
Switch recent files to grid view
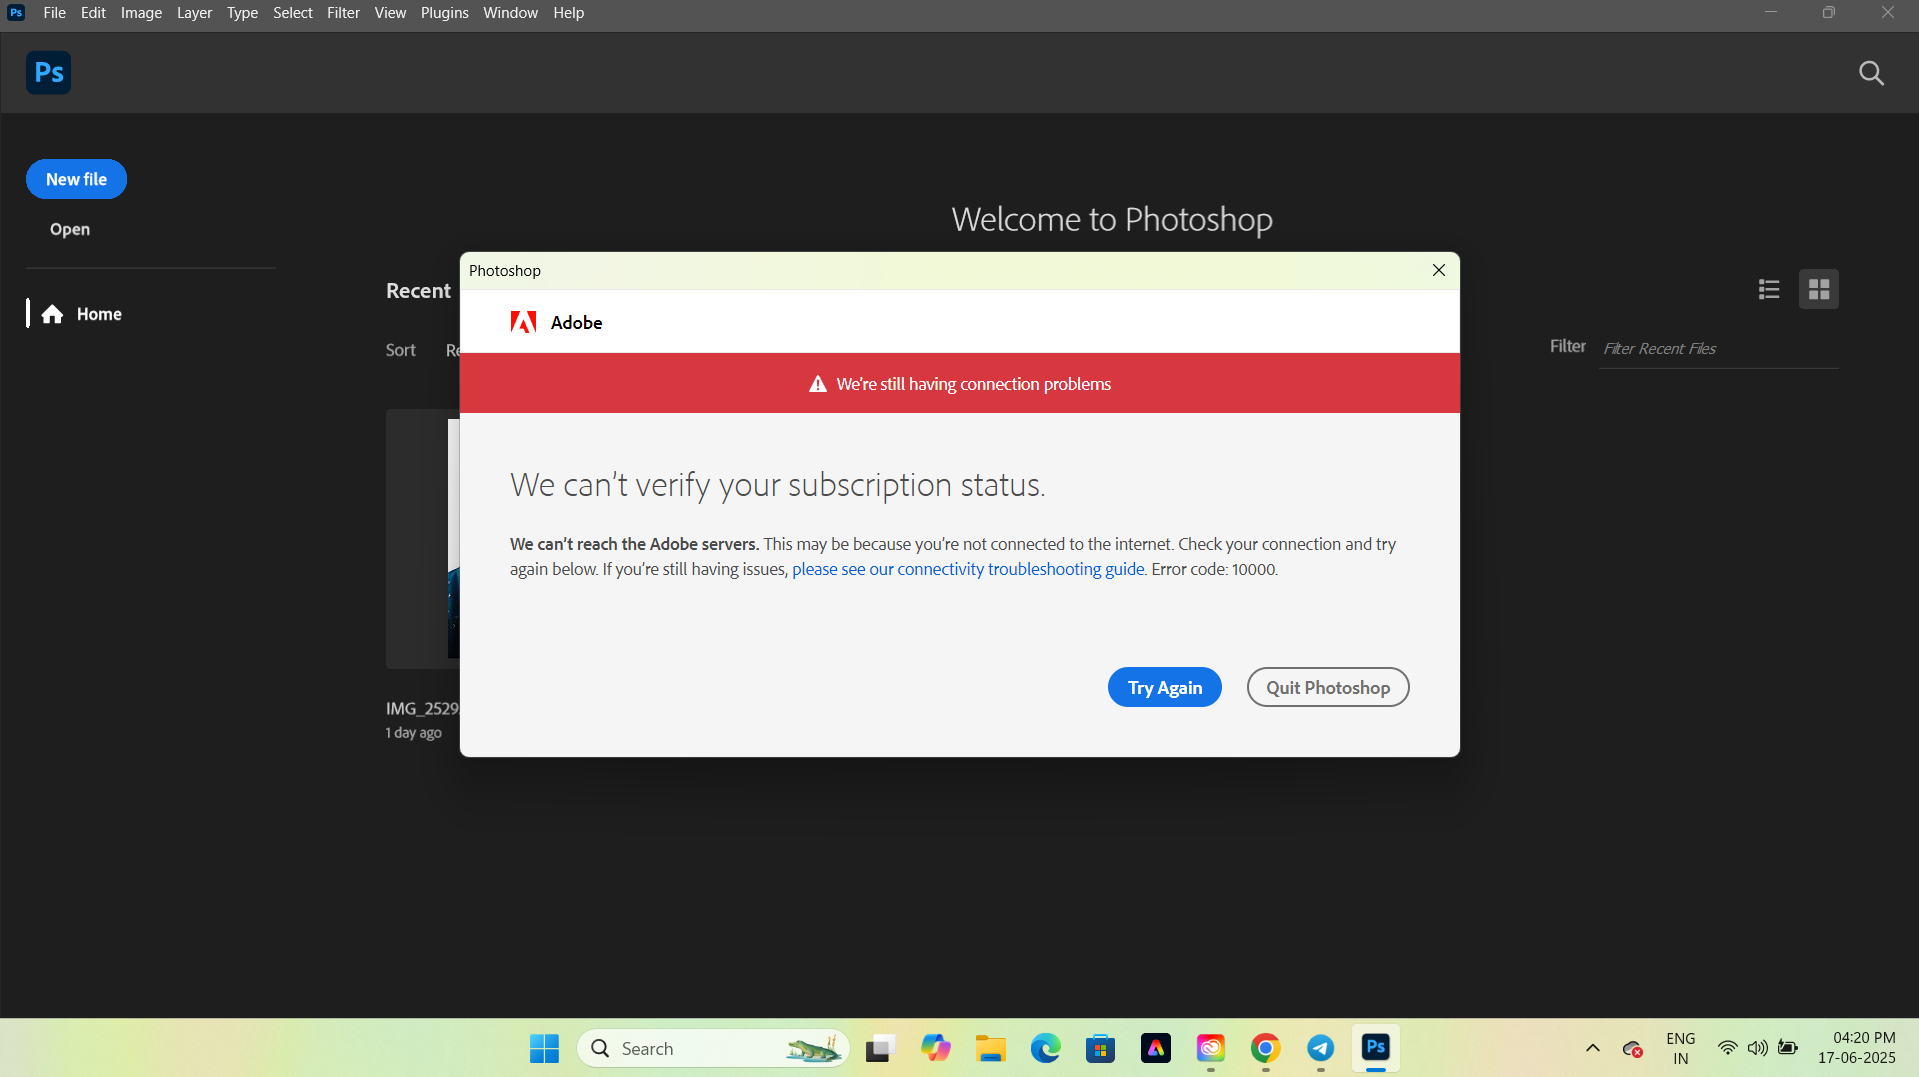[1818, 289]
